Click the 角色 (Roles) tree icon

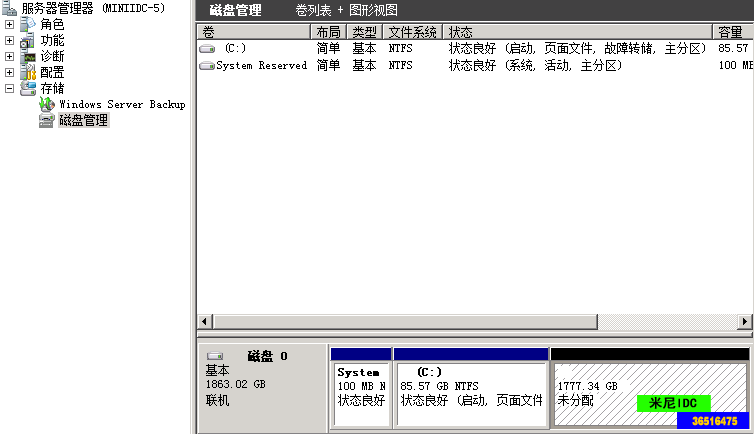28,24
